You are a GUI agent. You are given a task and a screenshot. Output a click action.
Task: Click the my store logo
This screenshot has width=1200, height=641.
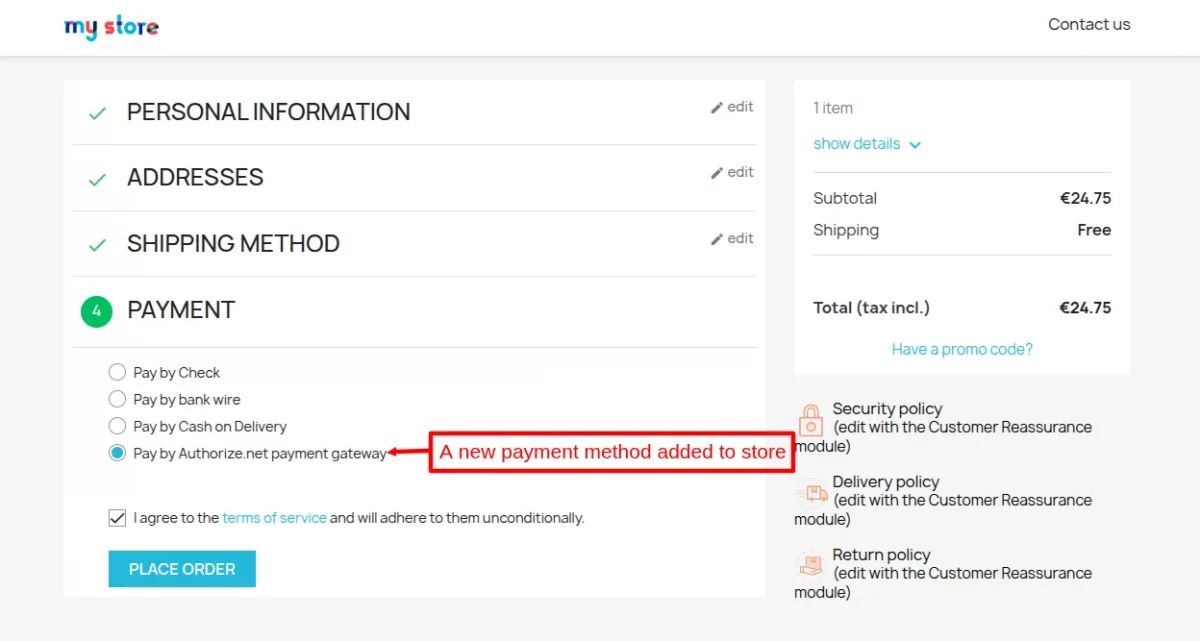[111, 27]
